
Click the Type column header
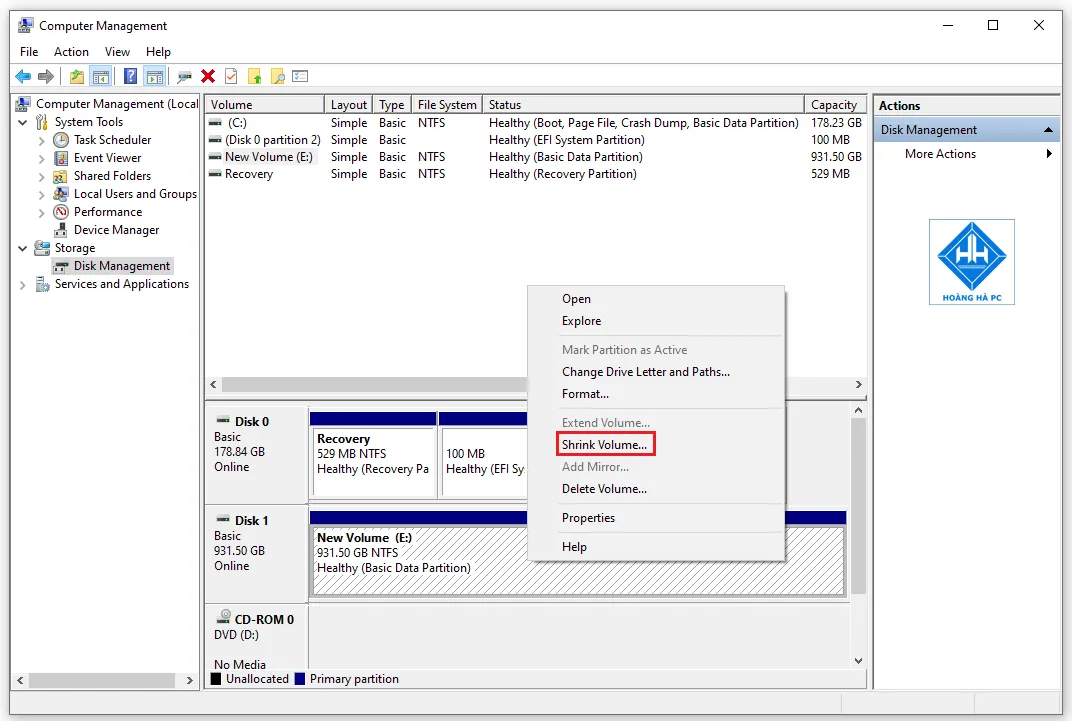click(392, 105)
